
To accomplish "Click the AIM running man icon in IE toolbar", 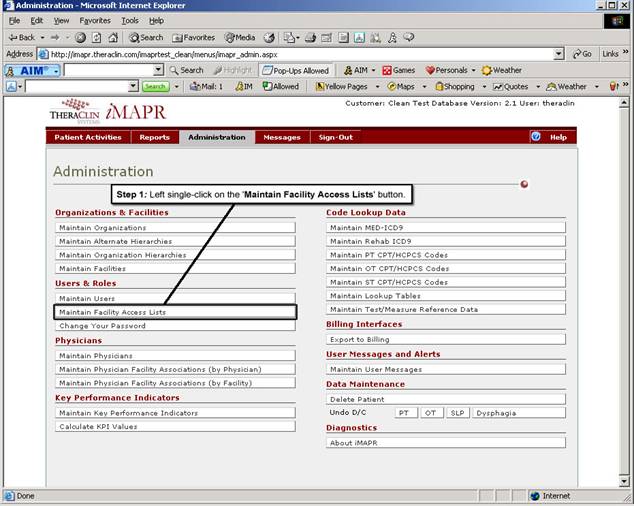I will (392, 38).
